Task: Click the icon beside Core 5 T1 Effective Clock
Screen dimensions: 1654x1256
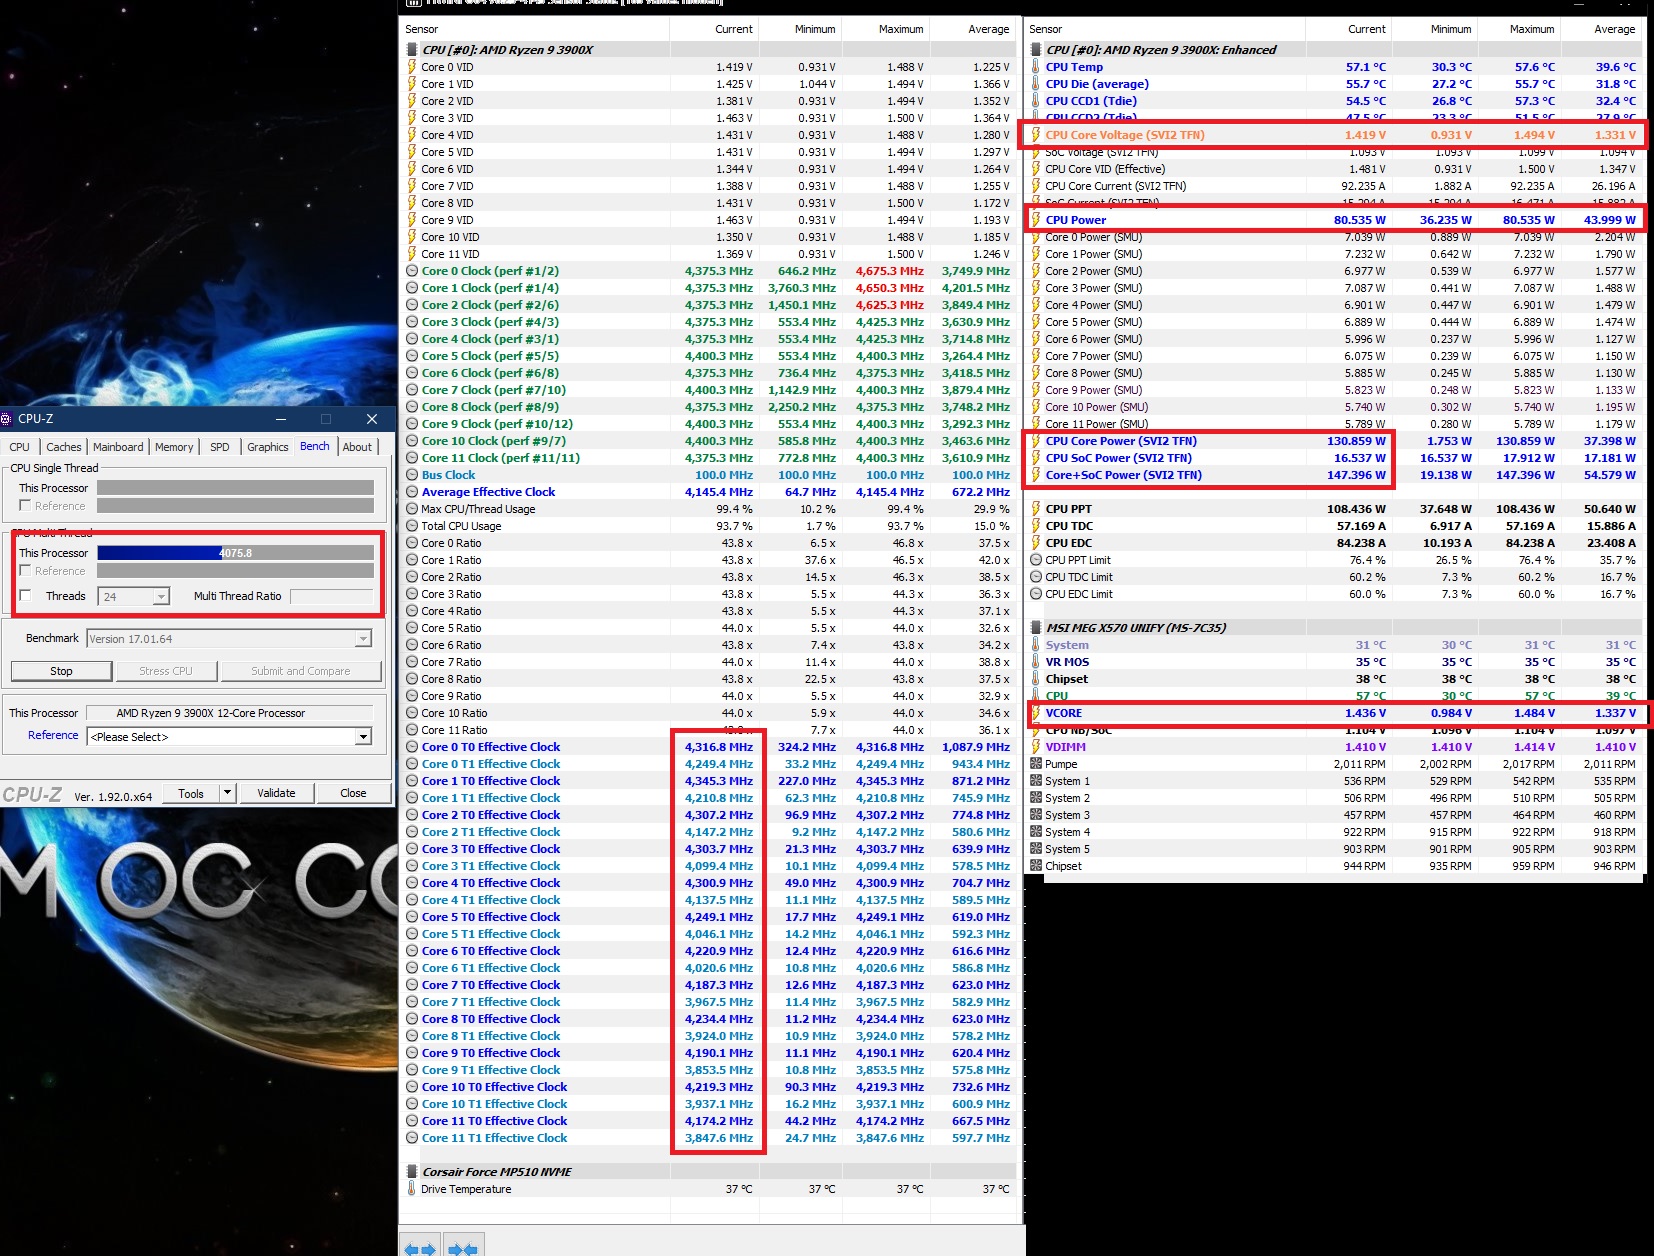Action: tap(412, 934)
